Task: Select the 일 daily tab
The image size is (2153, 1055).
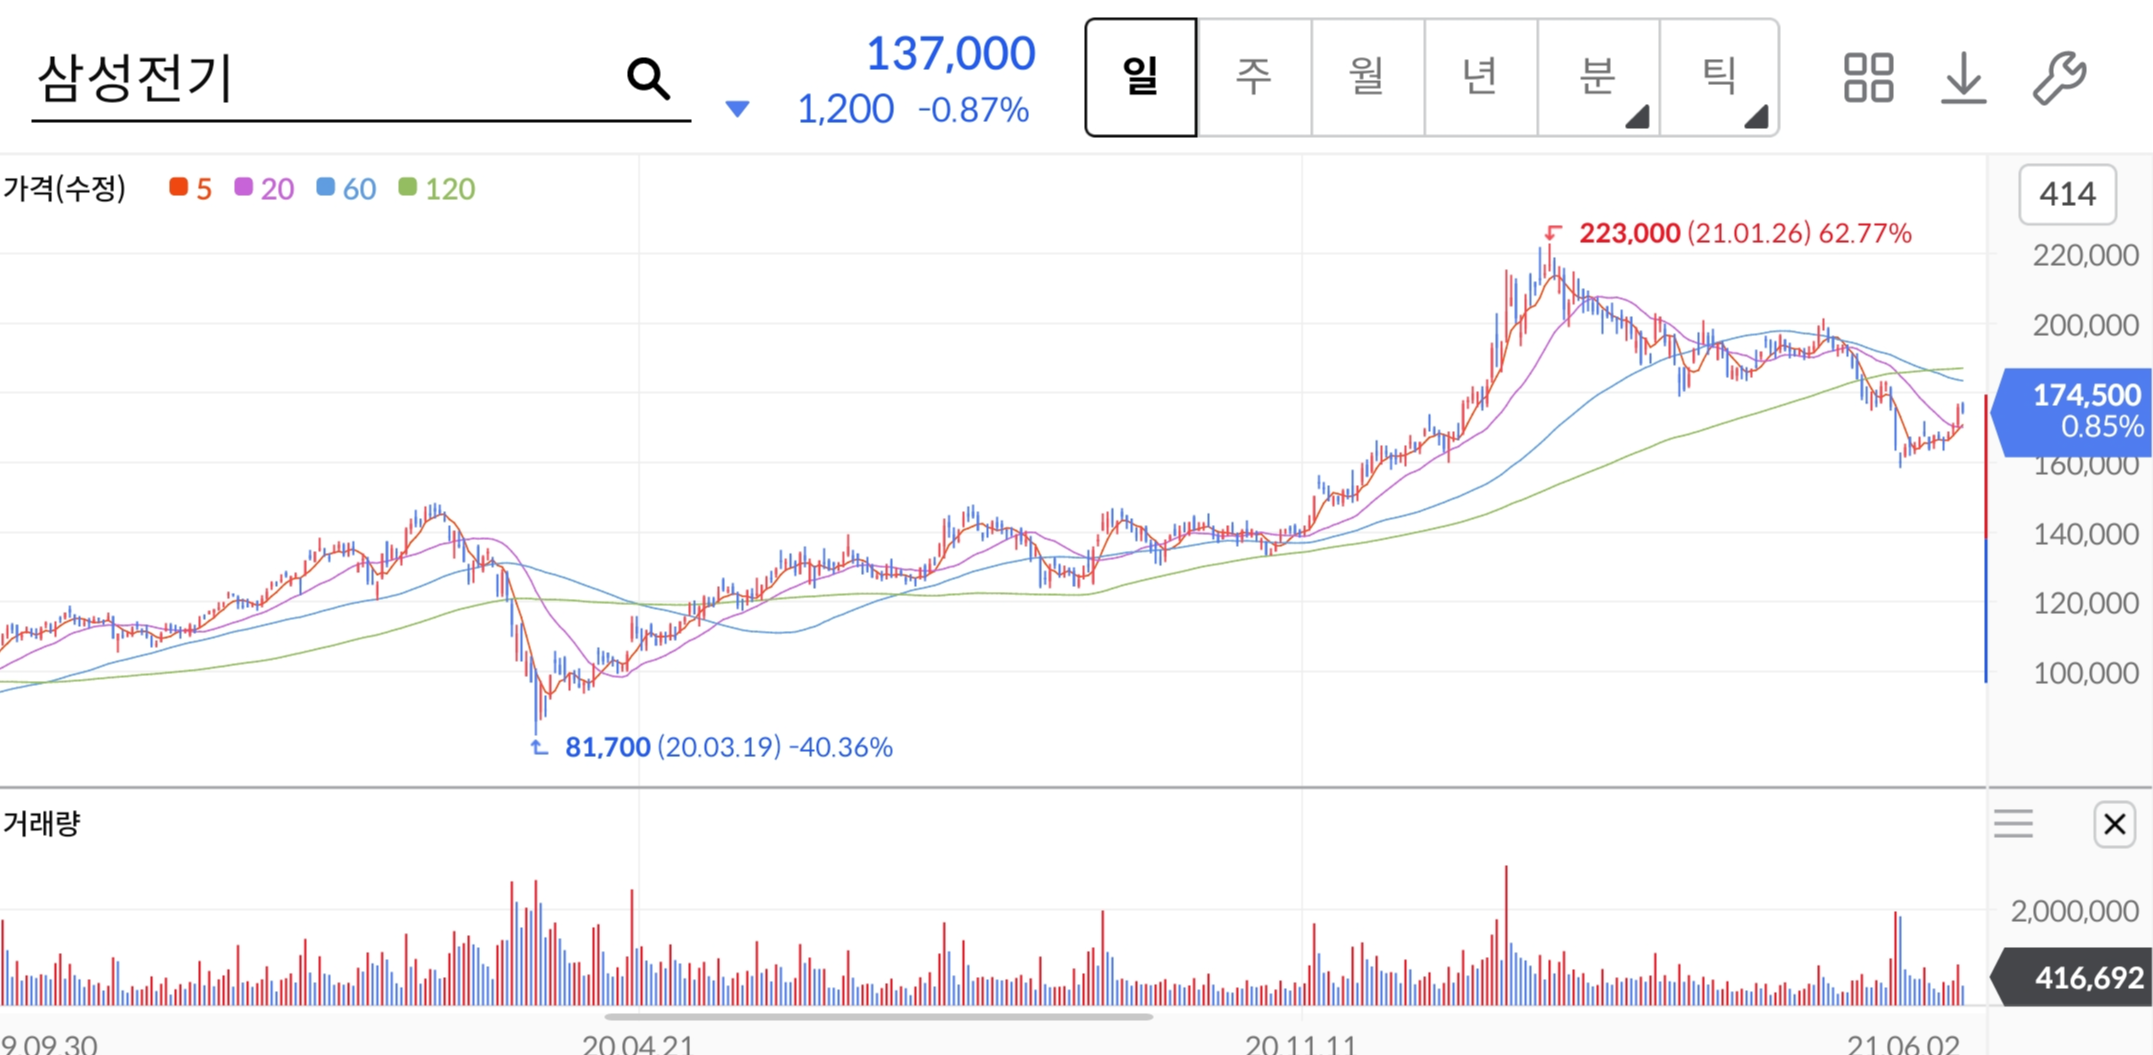Action: coord(1141,77)
